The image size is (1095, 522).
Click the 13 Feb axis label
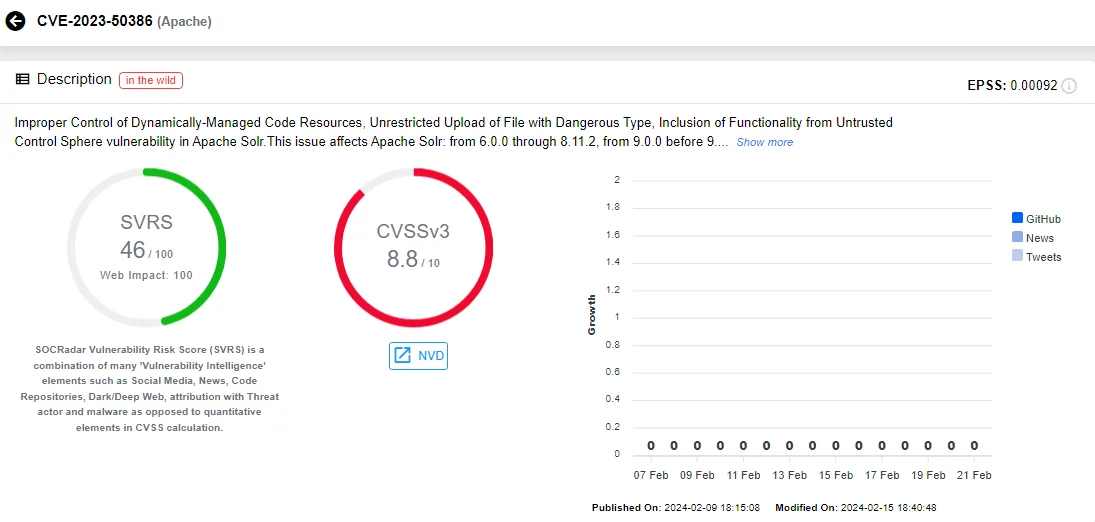789,475
